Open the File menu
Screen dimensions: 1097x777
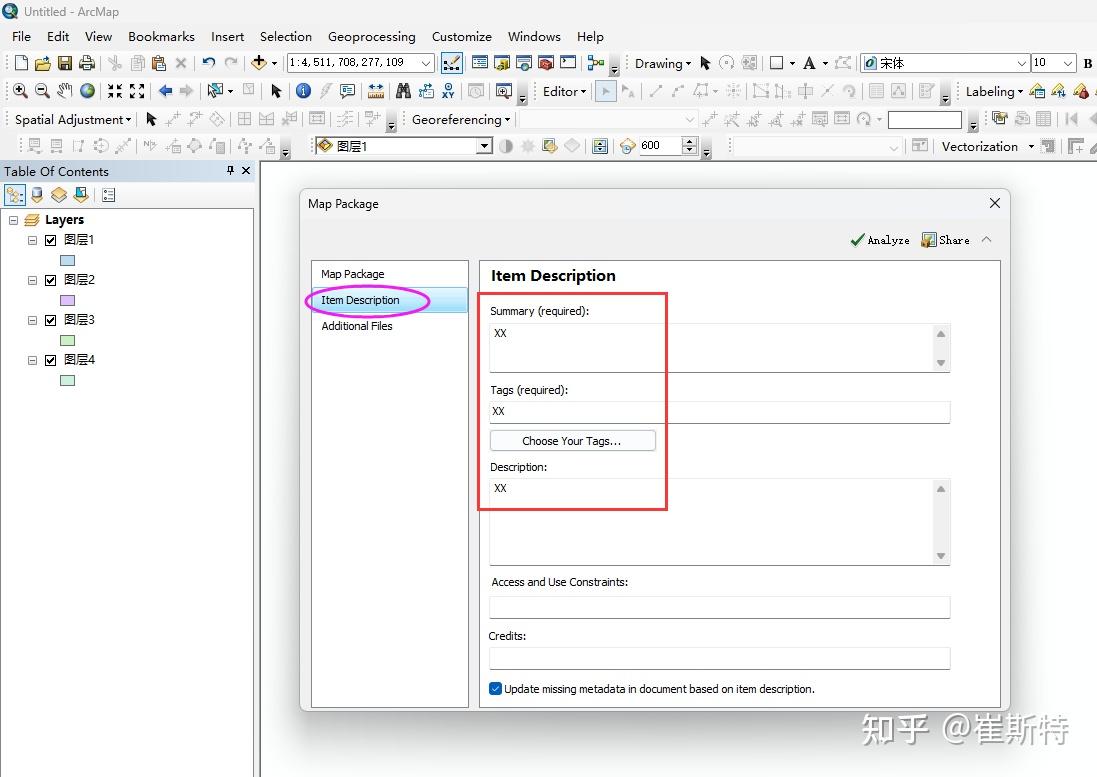click(x=21, y=36)
